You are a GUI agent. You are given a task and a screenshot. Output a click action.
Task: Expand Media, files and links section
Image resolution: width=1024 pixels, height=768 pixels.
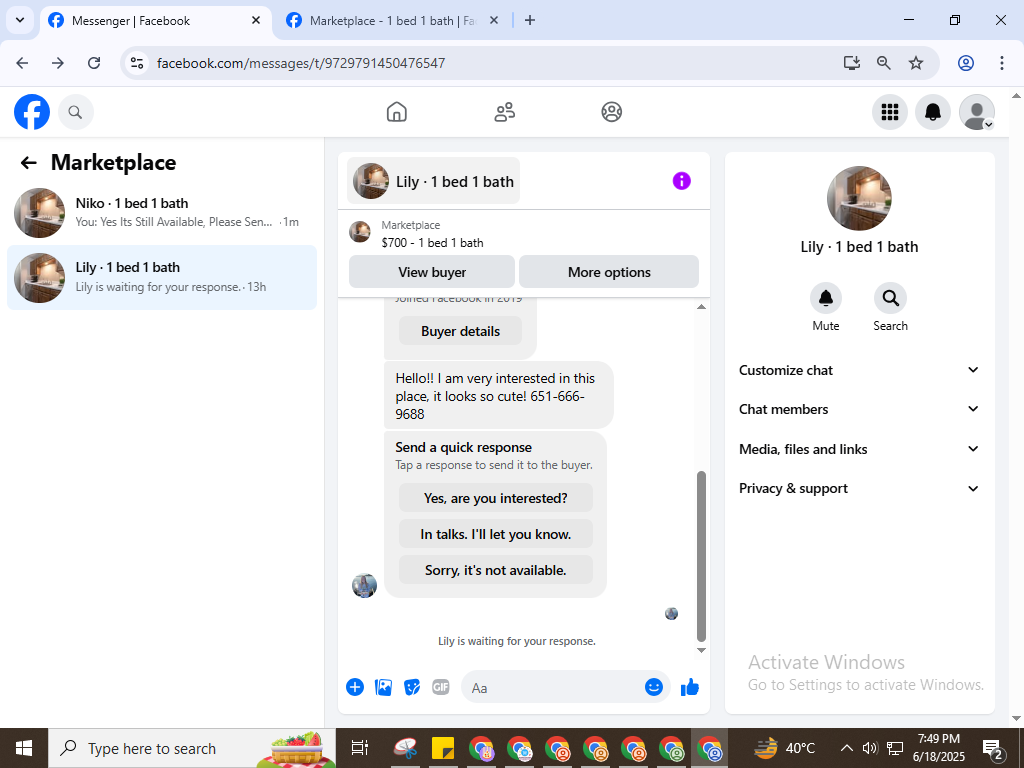click(859, 449)
